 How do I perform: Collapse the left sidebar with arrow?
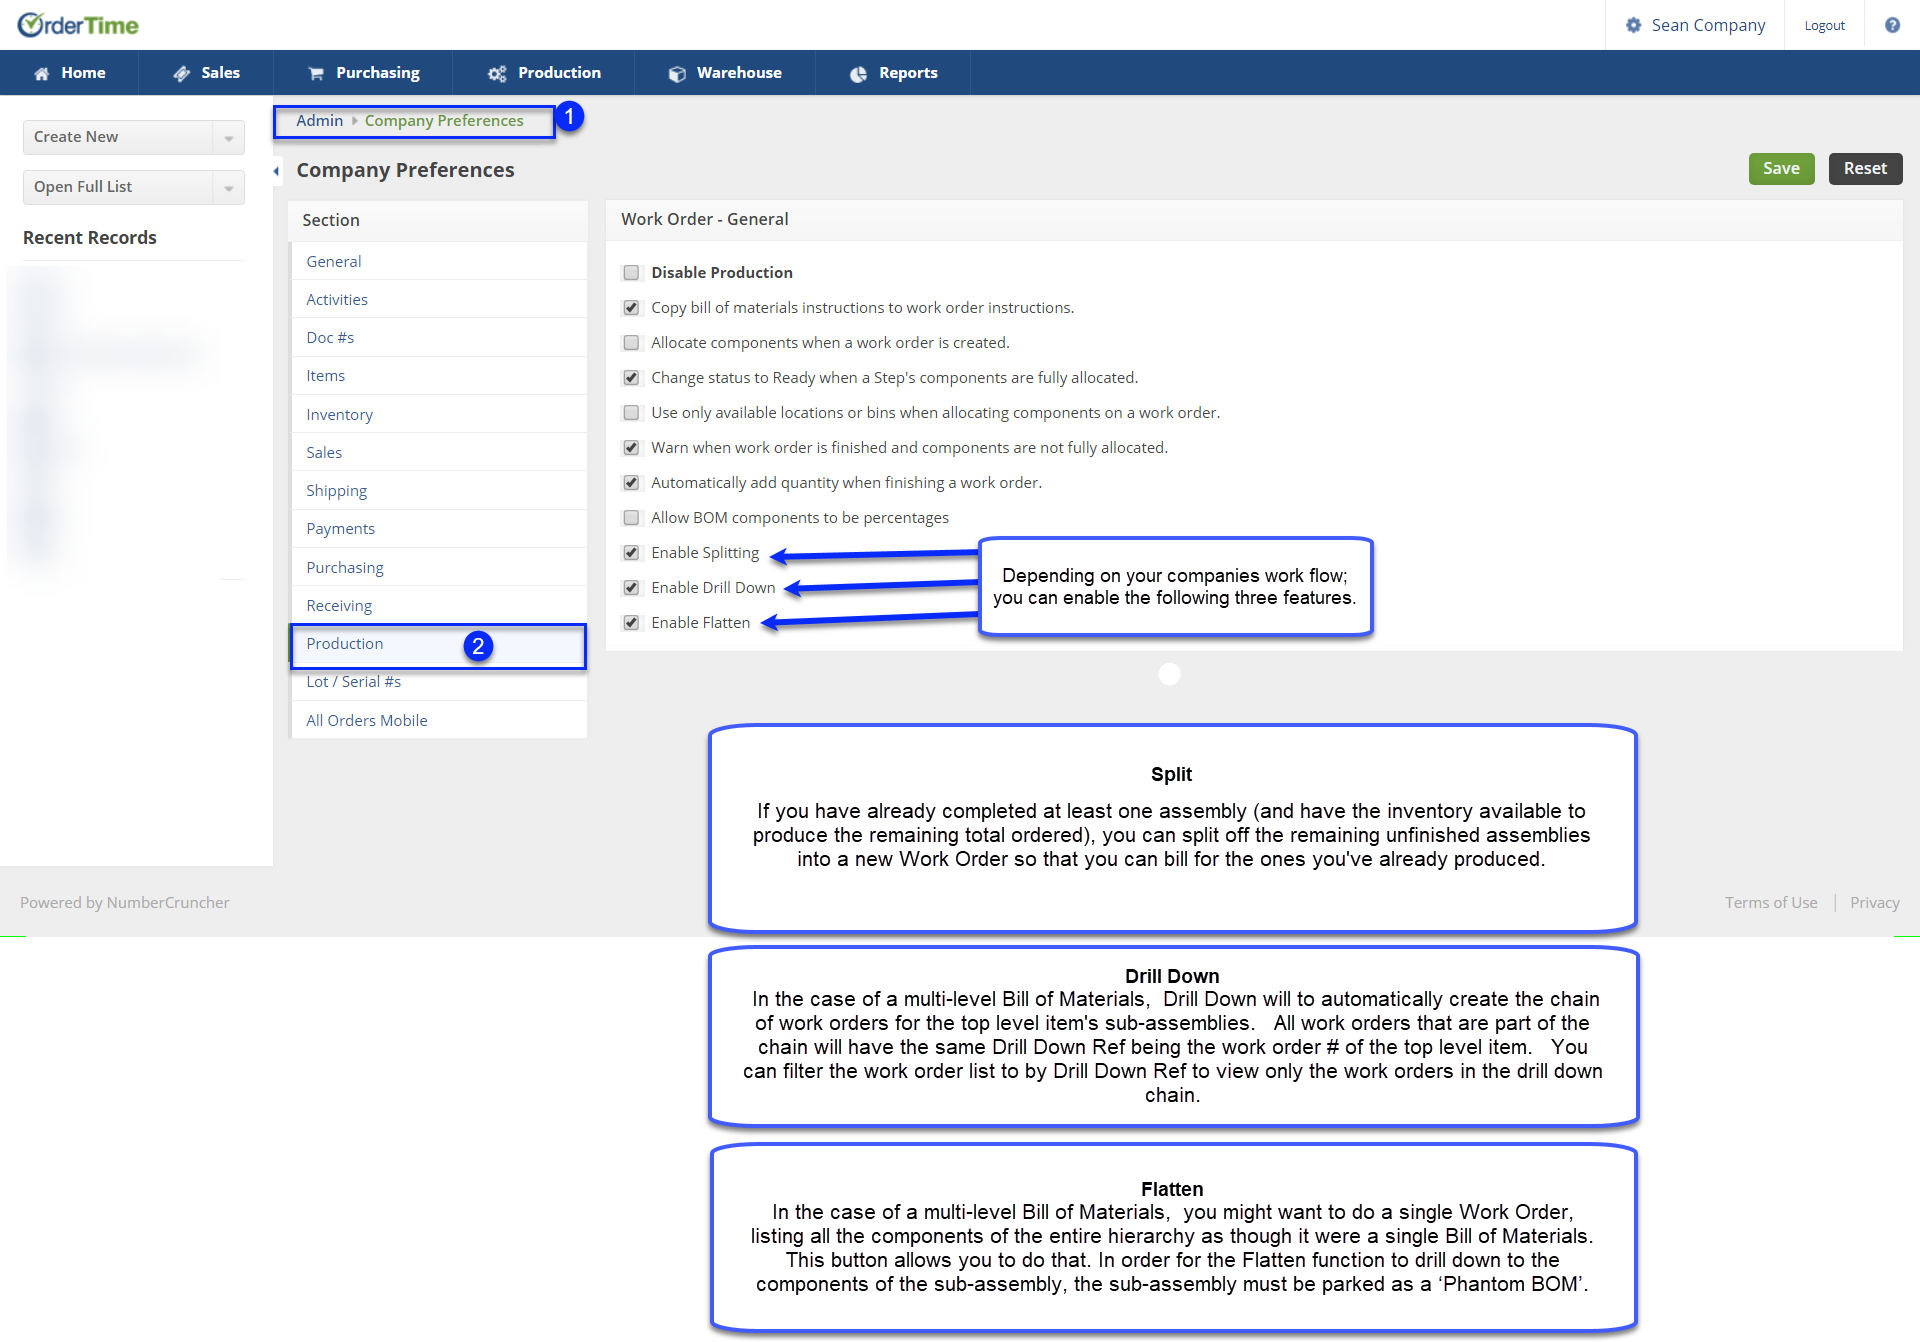[276, 171]
